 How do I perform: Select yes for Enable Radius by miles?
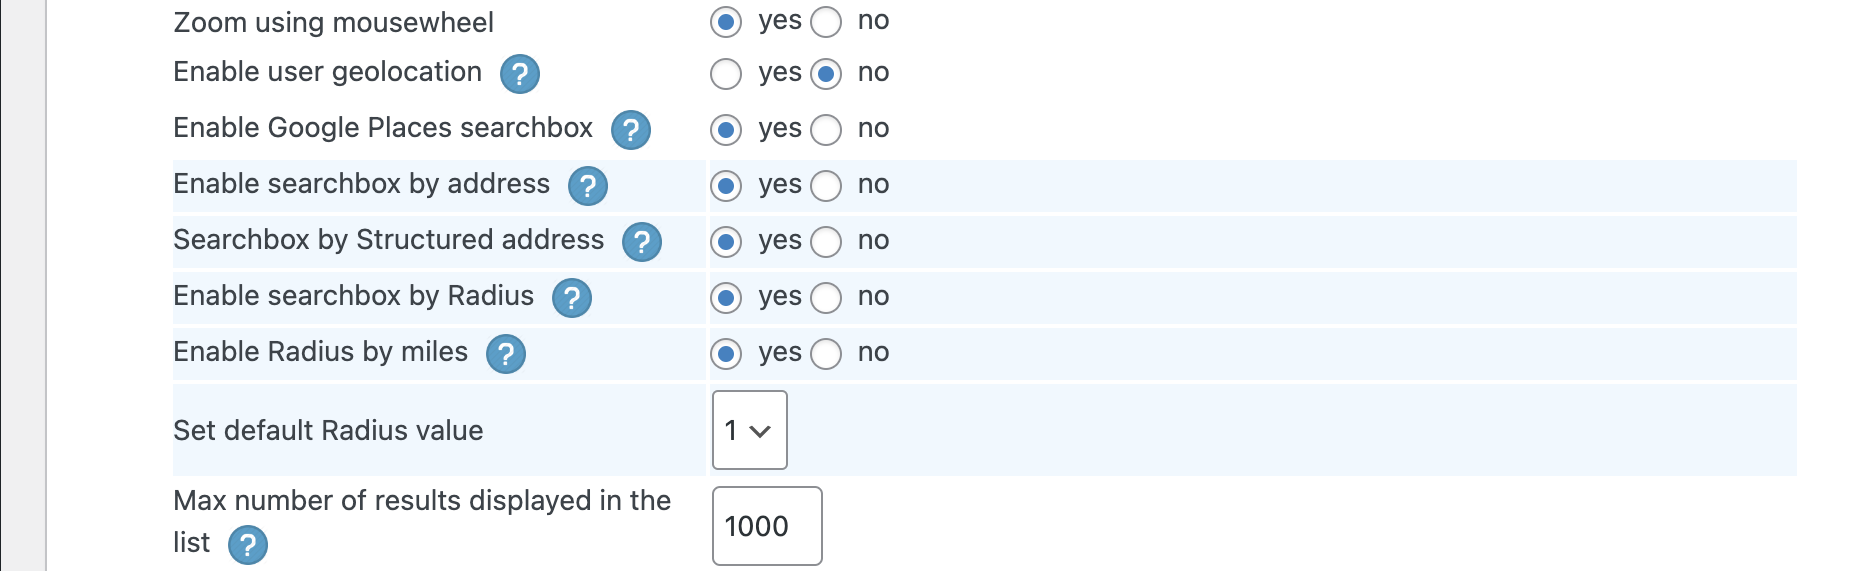point(726,354)
